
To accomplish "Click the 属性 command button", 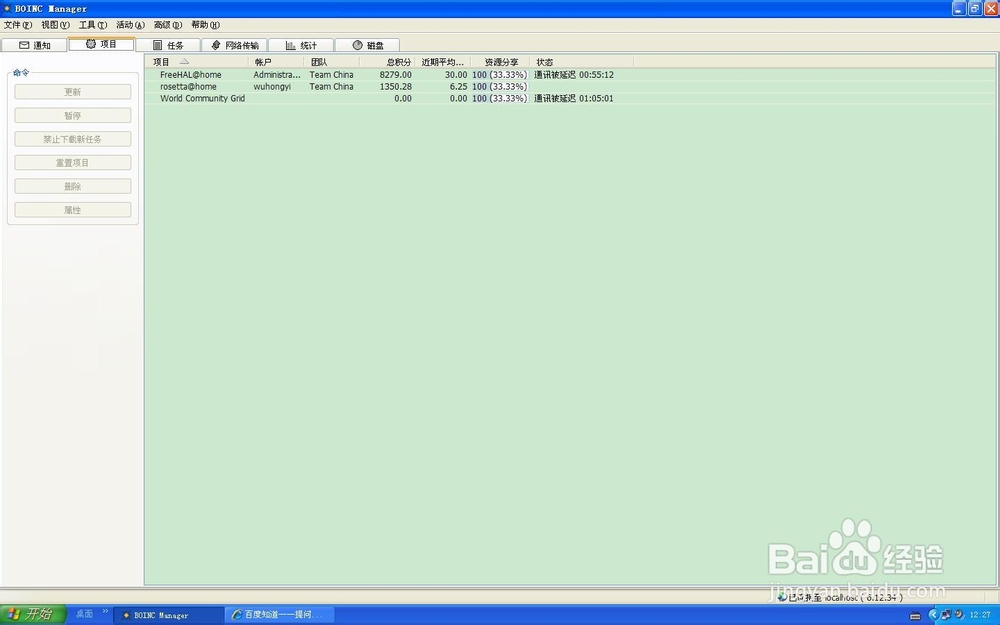I will tap(73, 210).
